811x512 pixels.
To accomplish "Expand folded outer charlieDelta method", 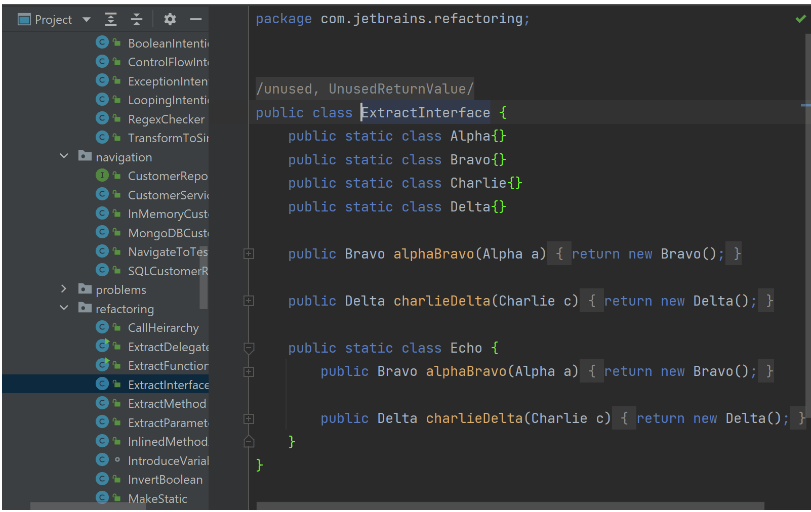I will point(249,300).
